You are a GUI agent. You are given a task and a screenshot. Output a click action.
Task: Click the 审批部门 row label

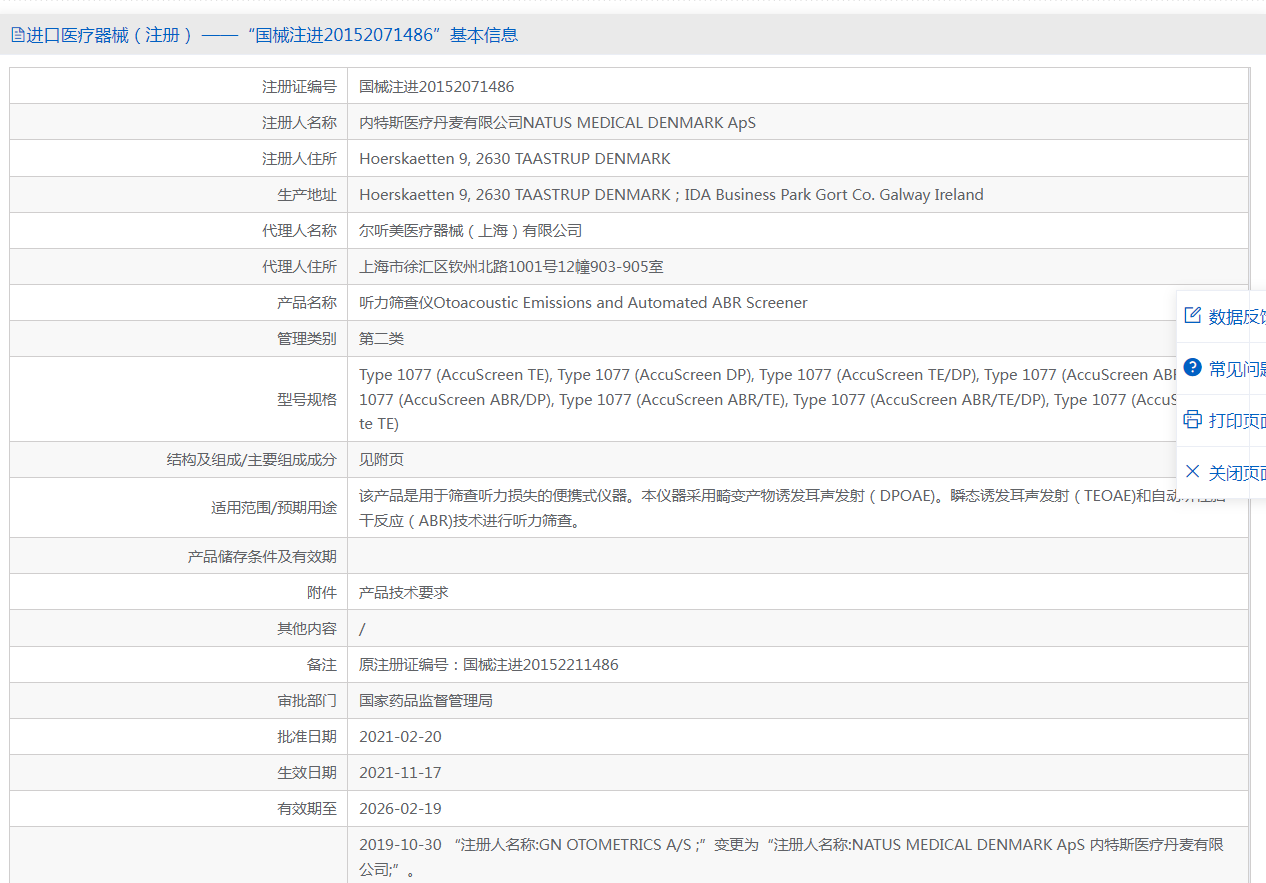(307, 700)
